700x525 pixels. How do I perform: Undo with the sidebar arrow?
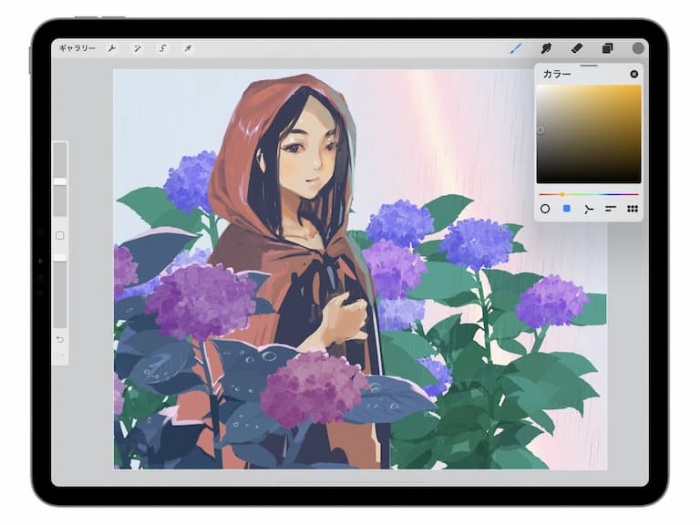coord(60,340)
